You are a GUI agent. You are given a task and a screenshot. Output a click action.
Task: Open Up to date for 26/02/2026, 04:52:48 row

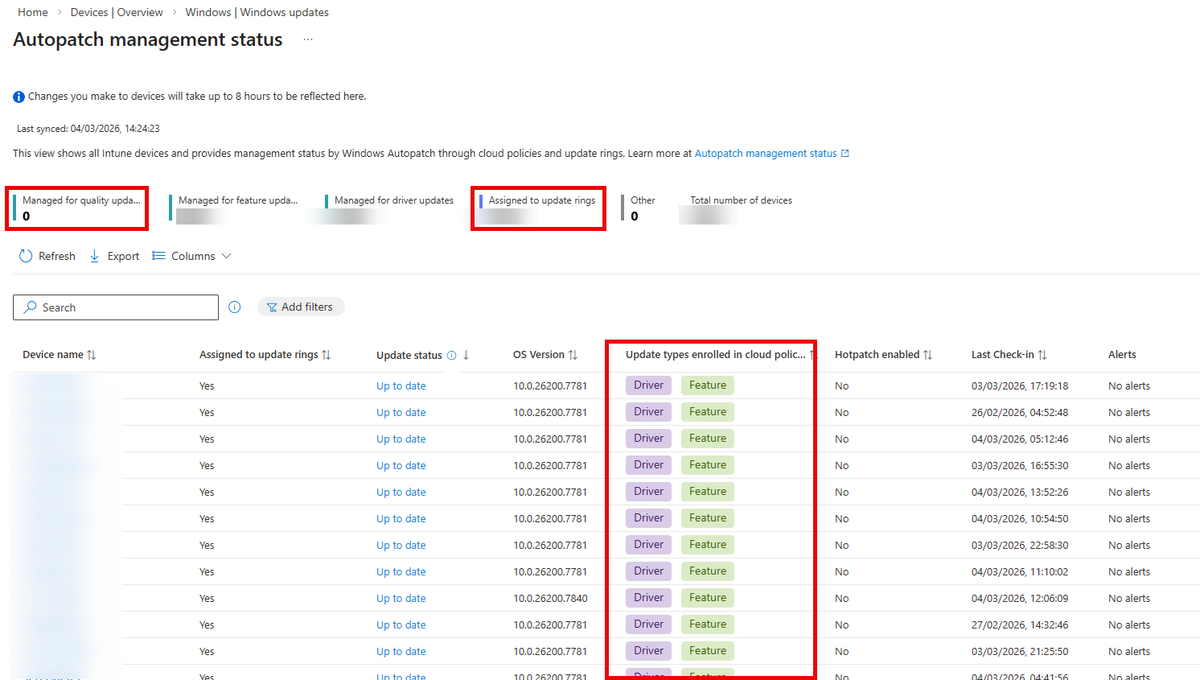(x=401, y=412)
